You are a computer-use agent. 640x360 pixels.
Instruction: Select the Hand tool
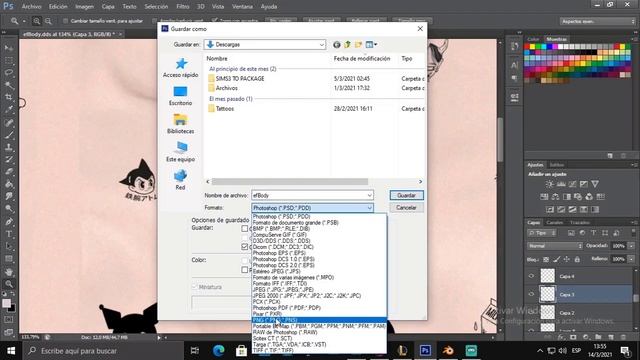[x=9, y=271]
